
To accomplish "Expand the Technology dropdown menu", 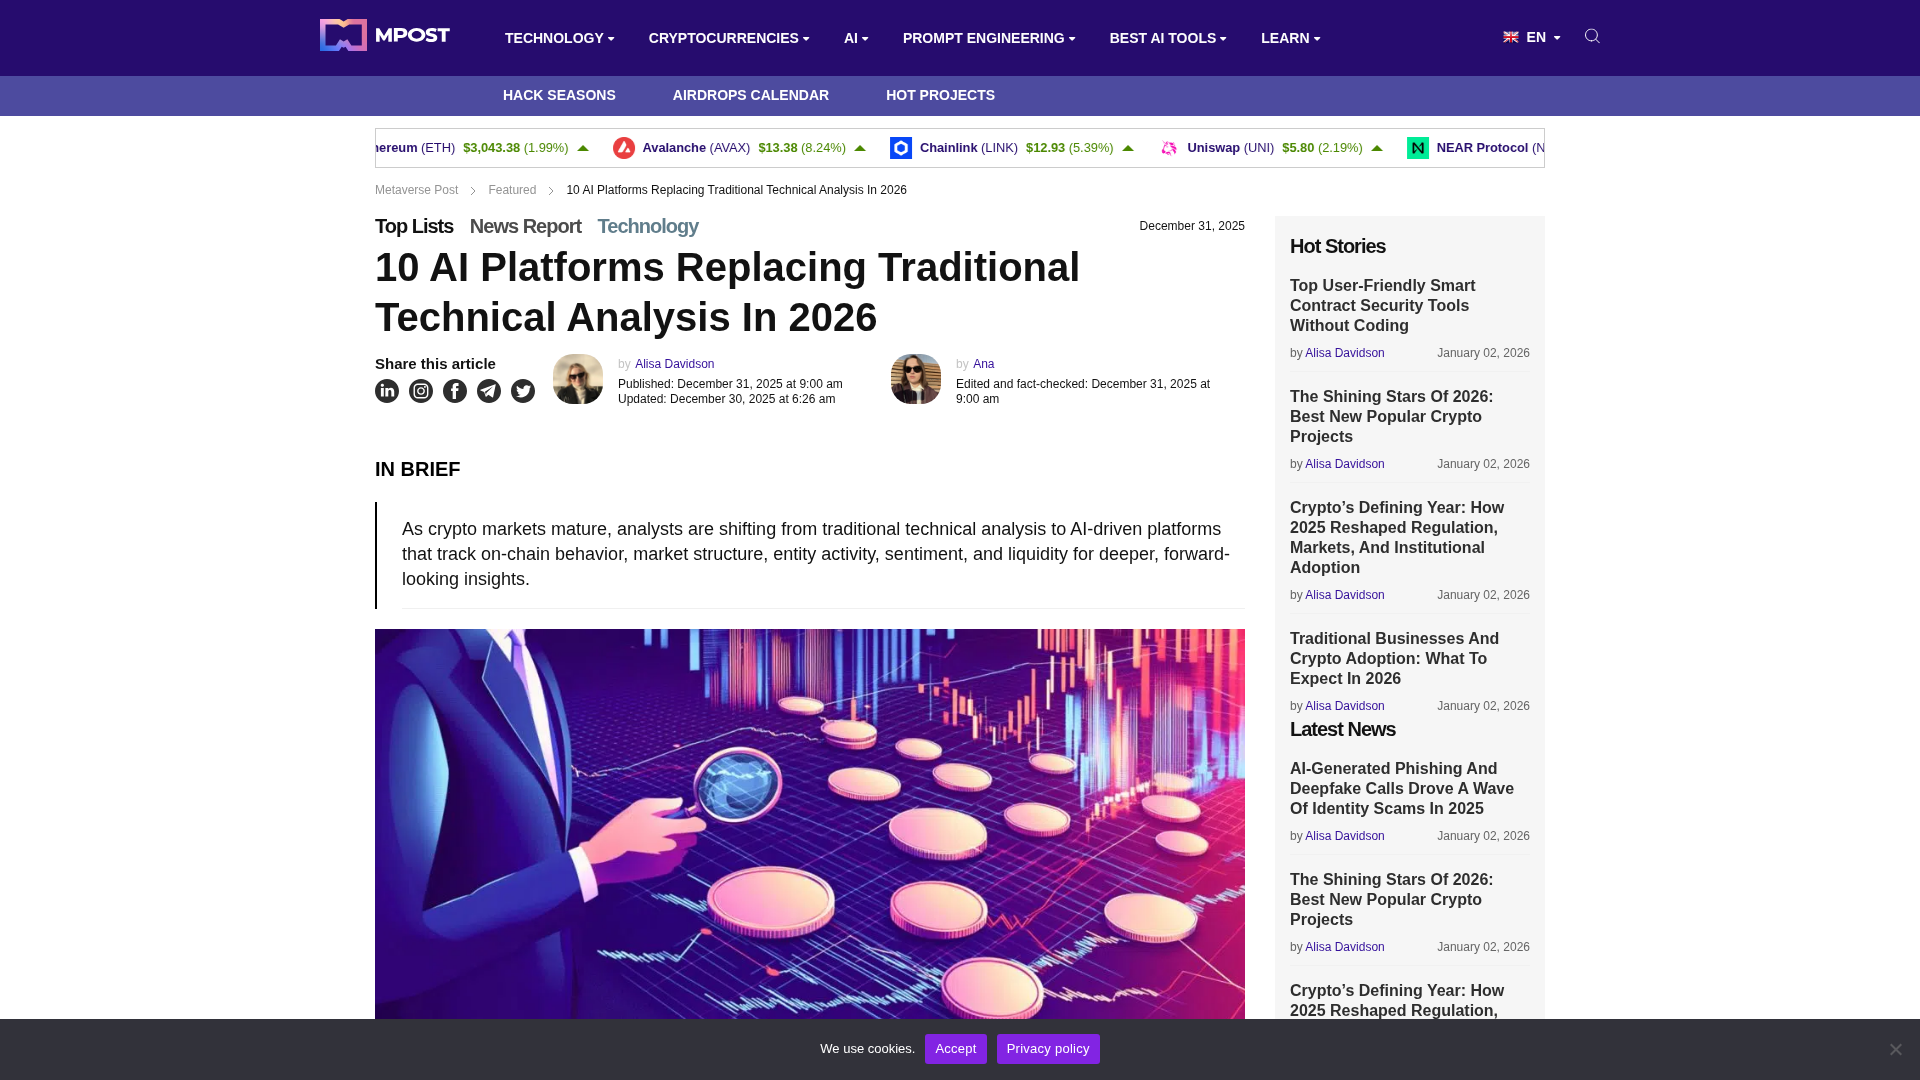I will click(559, 38).
